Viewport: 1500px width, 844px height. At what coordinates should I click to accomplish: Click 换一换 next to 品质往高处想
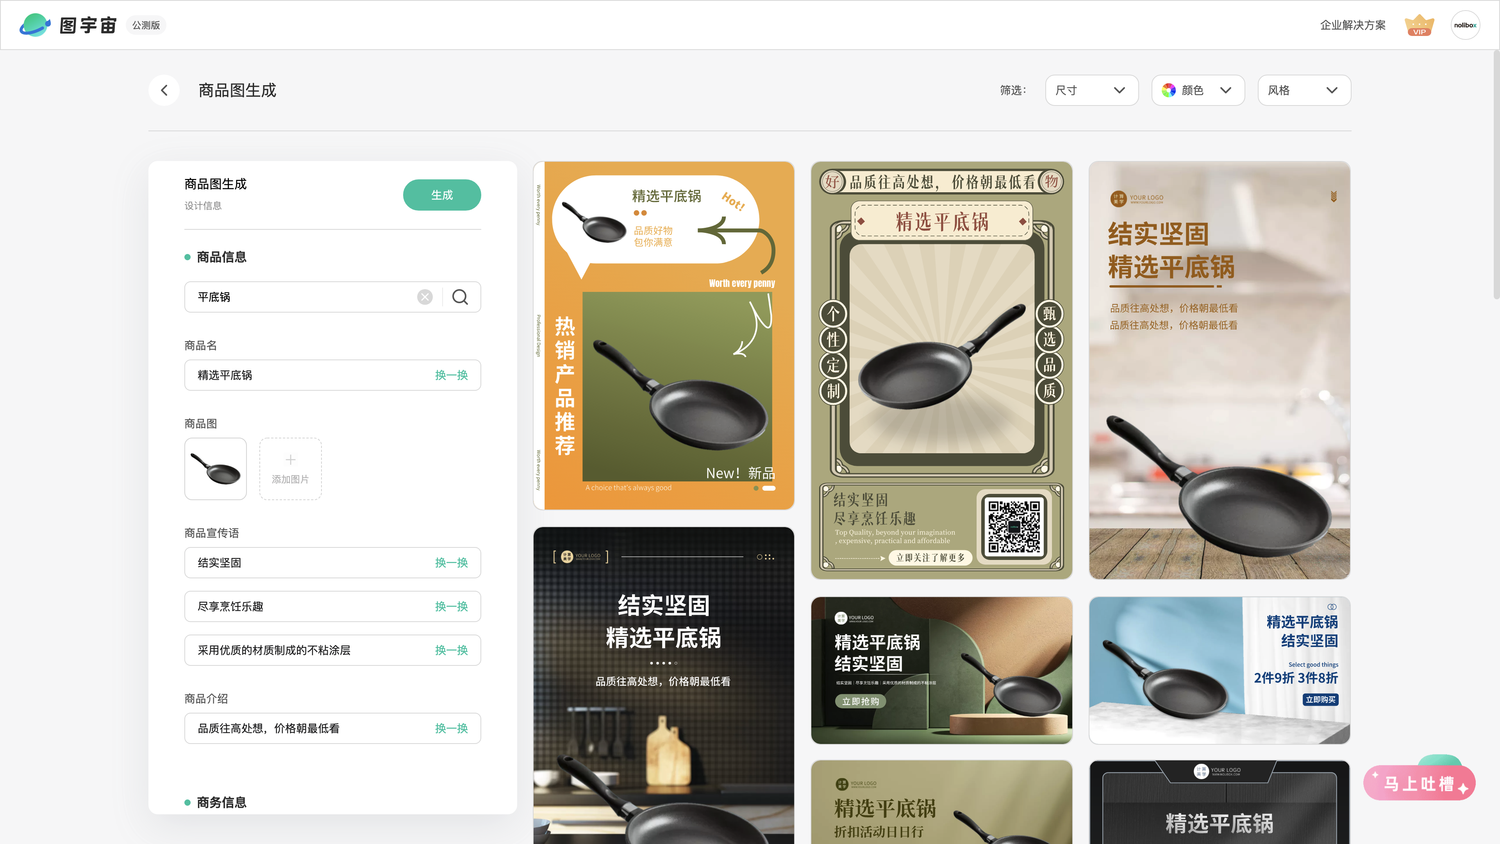click(x=451, y=729)
